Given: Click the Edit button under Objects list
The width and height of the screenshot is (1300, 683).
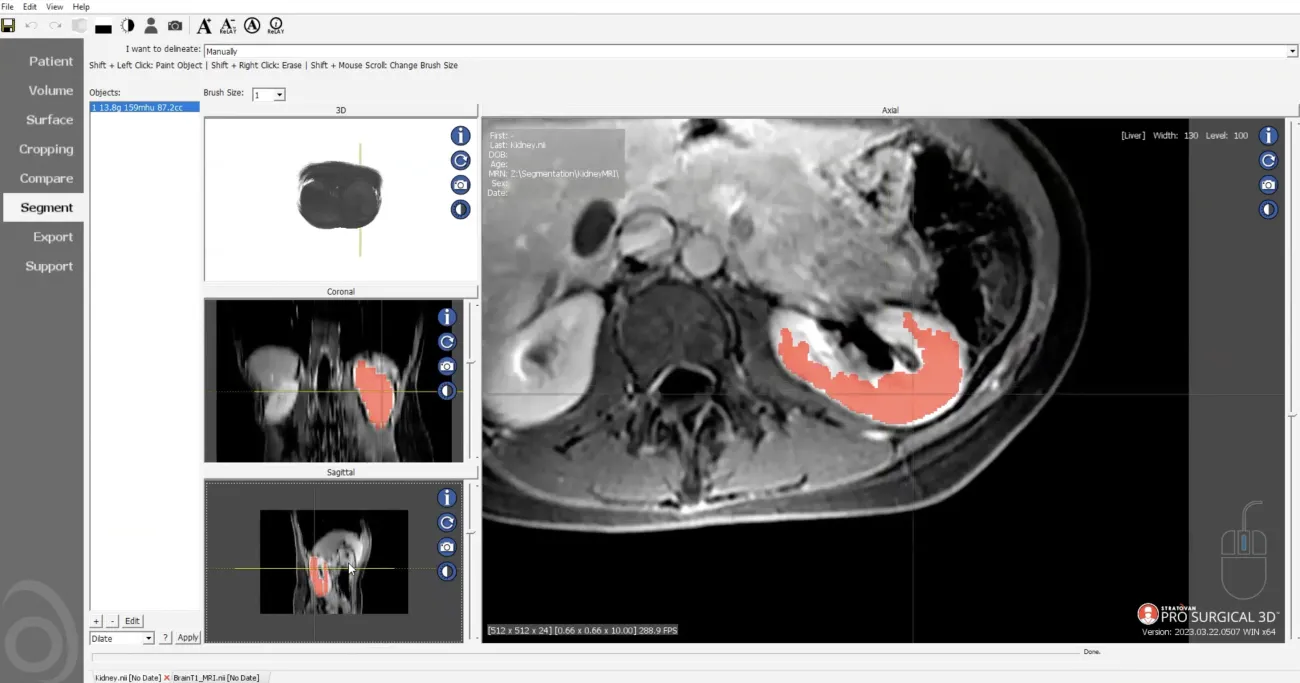Looking at the screenshot, I should point(132,621).
